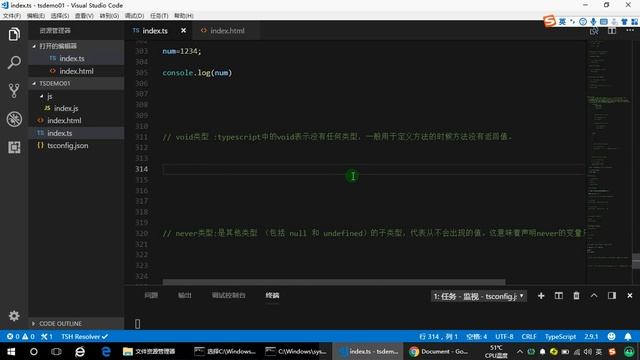This screenshot has width=640, height=360.
Task: Open Task View on the taskbar
Action: 56,351
